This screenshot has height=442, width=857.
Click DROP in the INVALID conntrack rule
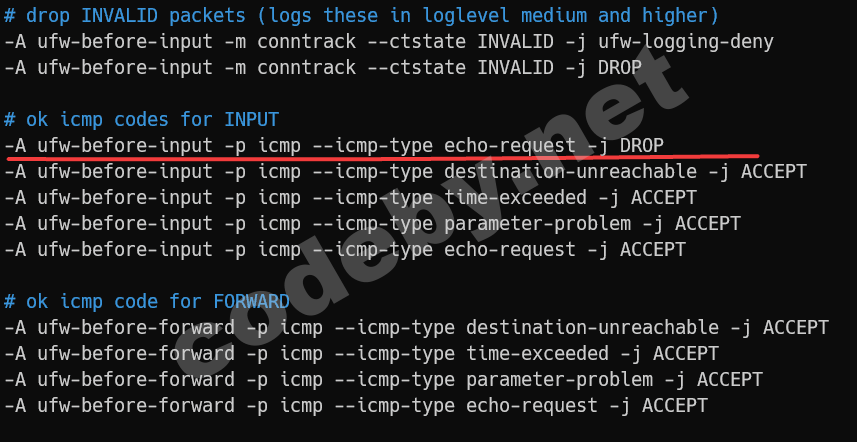coord(620,67)
